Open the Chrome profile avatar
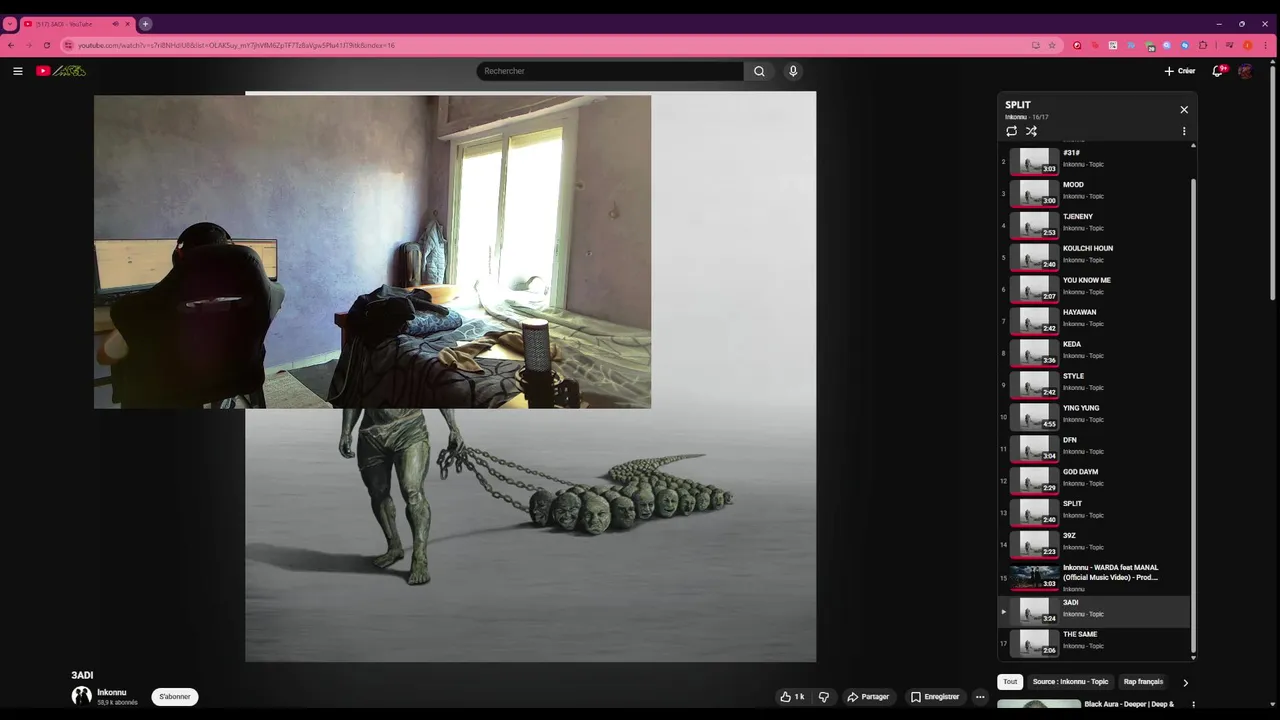The width and height of the screenshot is (1280, 720). pos(1248,45)
